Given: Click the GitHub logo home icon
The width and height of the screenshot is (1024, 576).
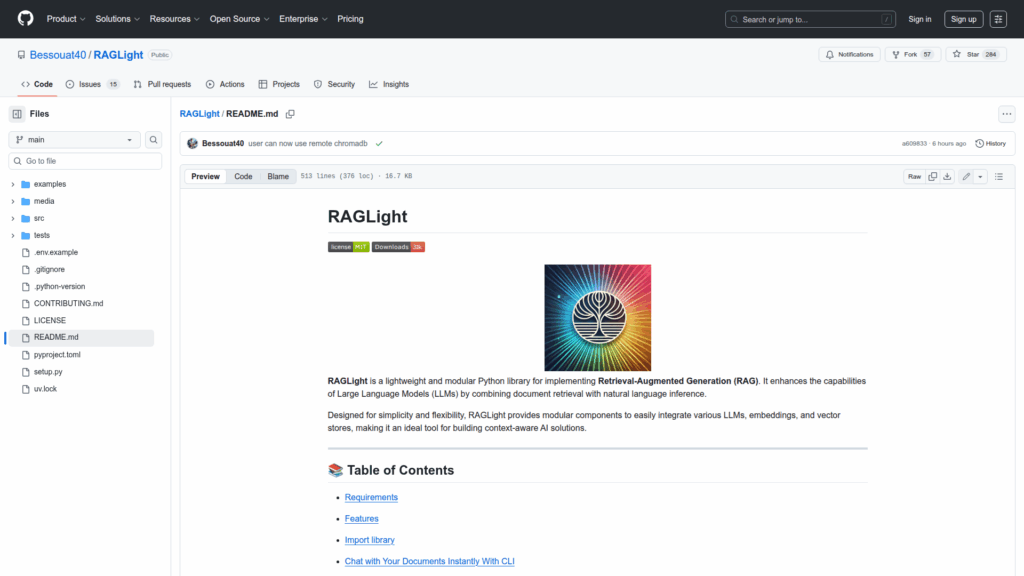Looking at the screenshot, I should pos(25,19).
